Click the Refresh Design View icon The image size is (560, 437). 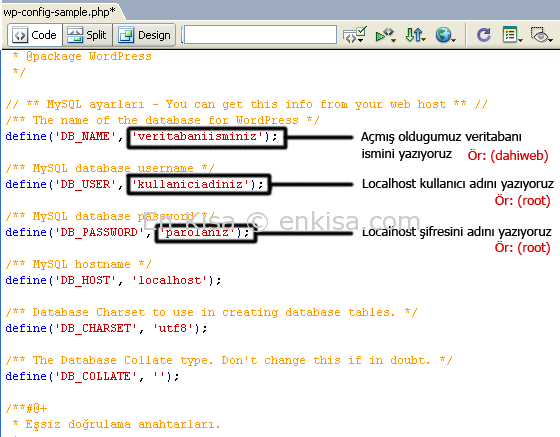[x=484, y=35]
